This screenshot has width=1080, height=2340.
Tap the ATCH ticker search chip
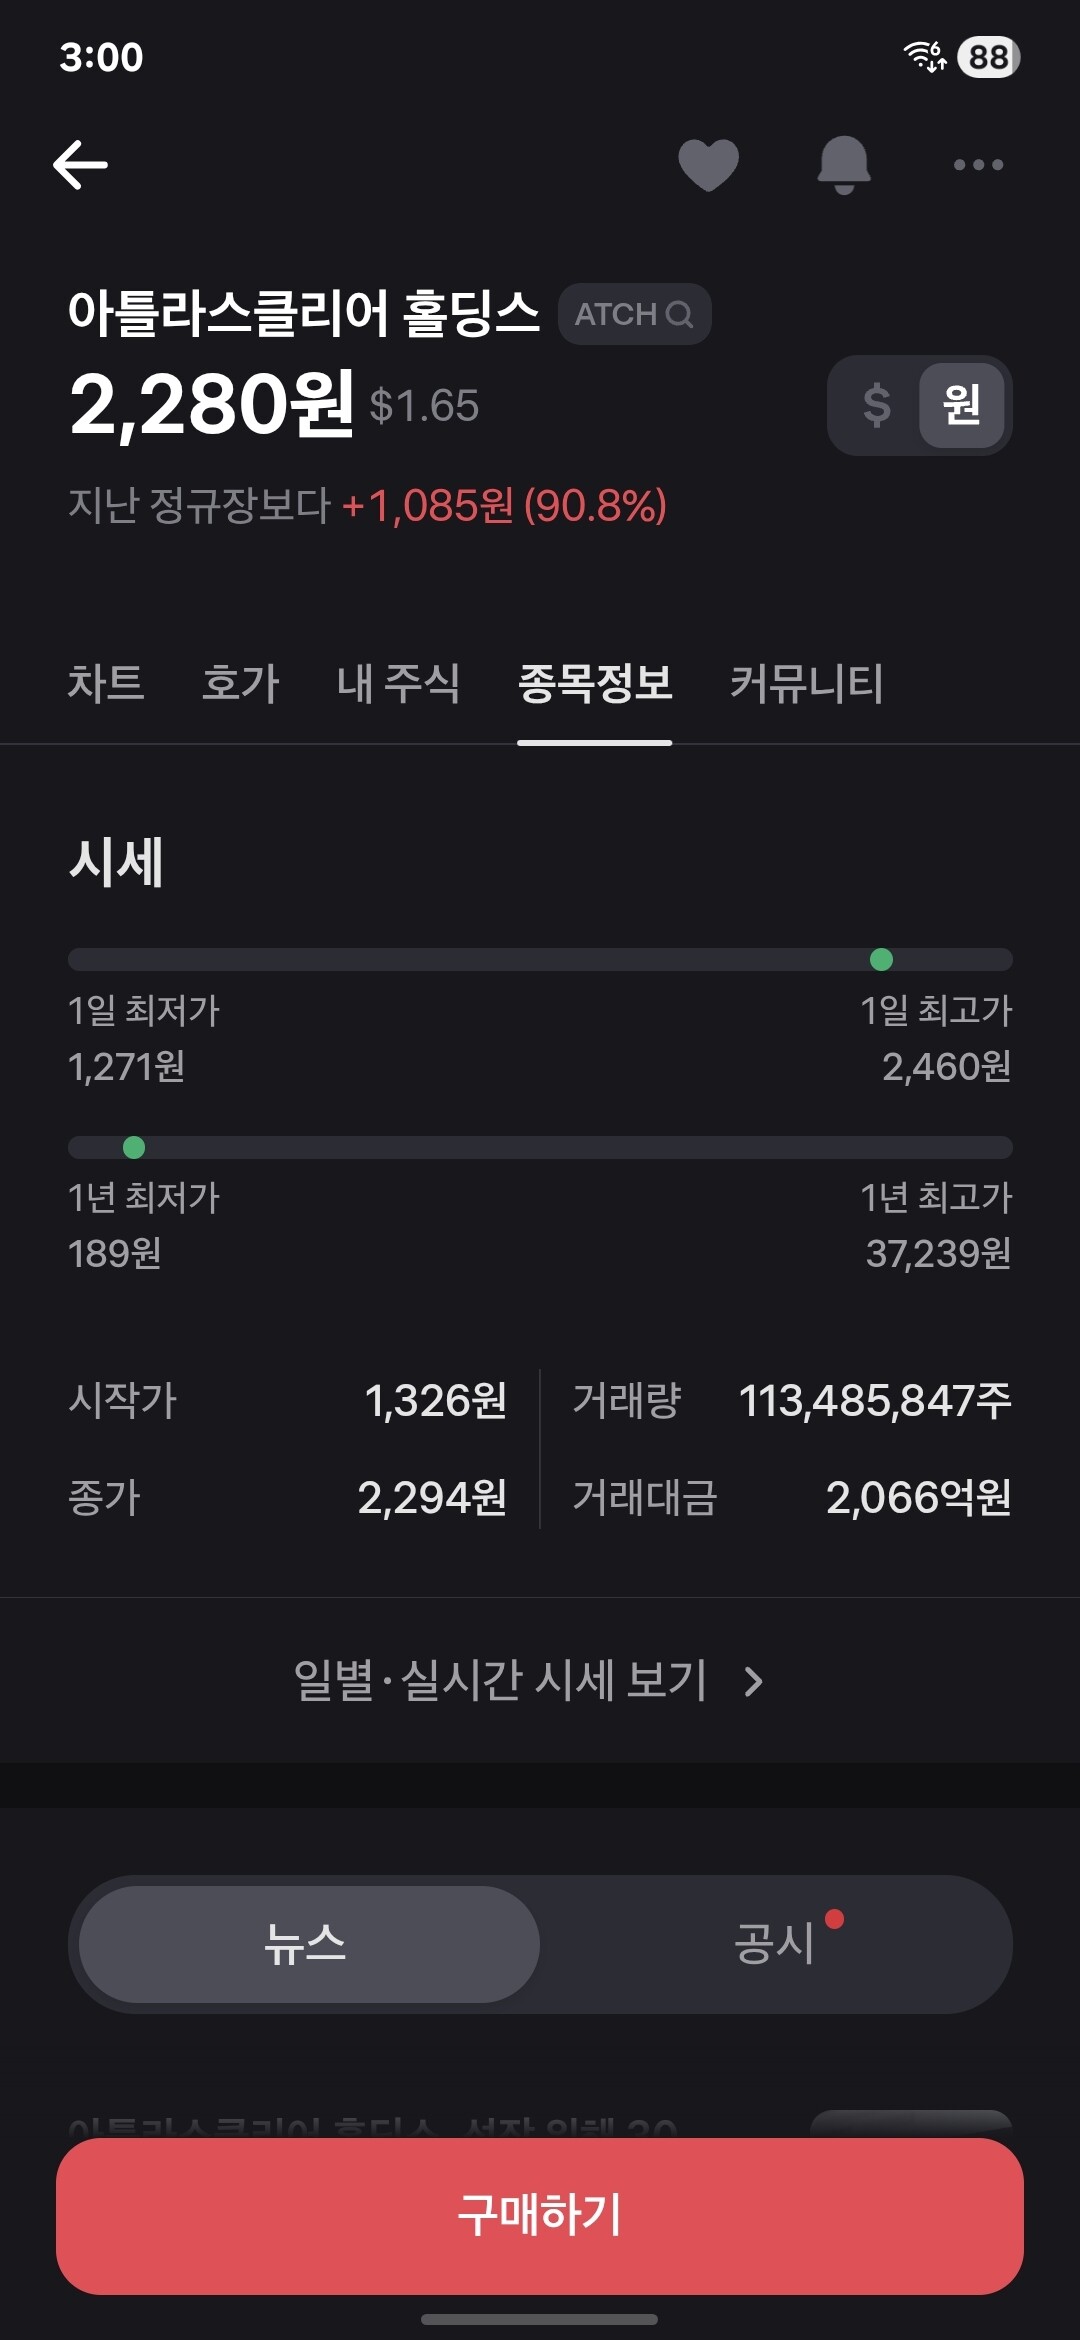634,314
